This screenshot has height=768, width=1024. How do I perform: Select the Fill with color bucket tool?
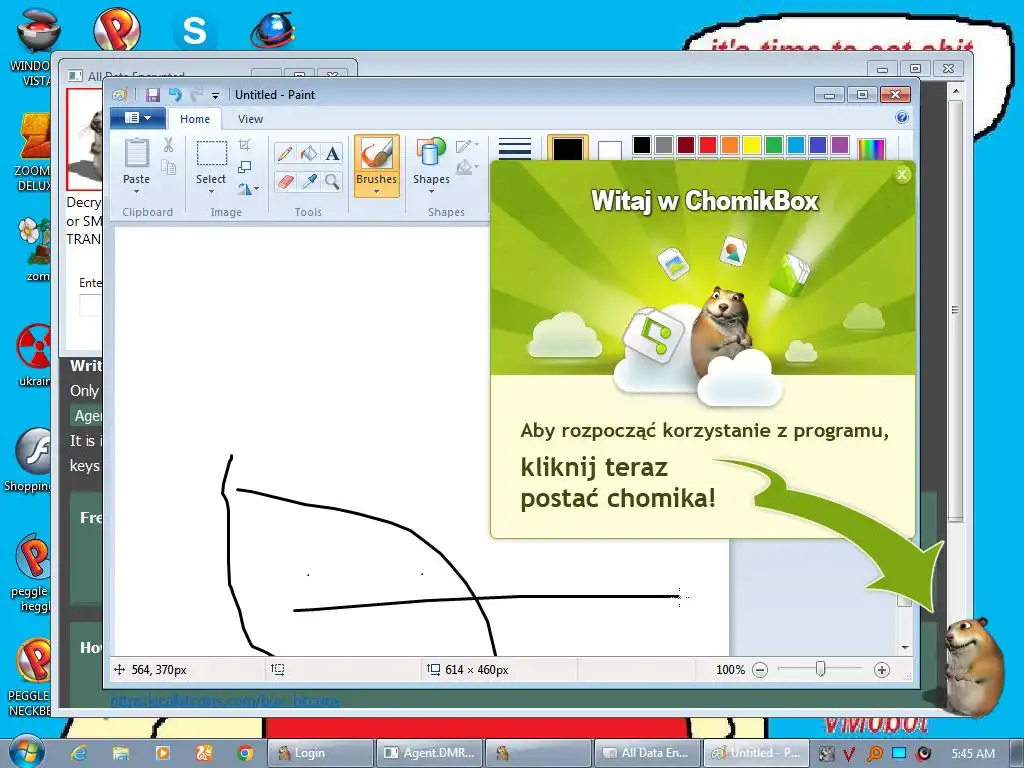tap(309, 153)
